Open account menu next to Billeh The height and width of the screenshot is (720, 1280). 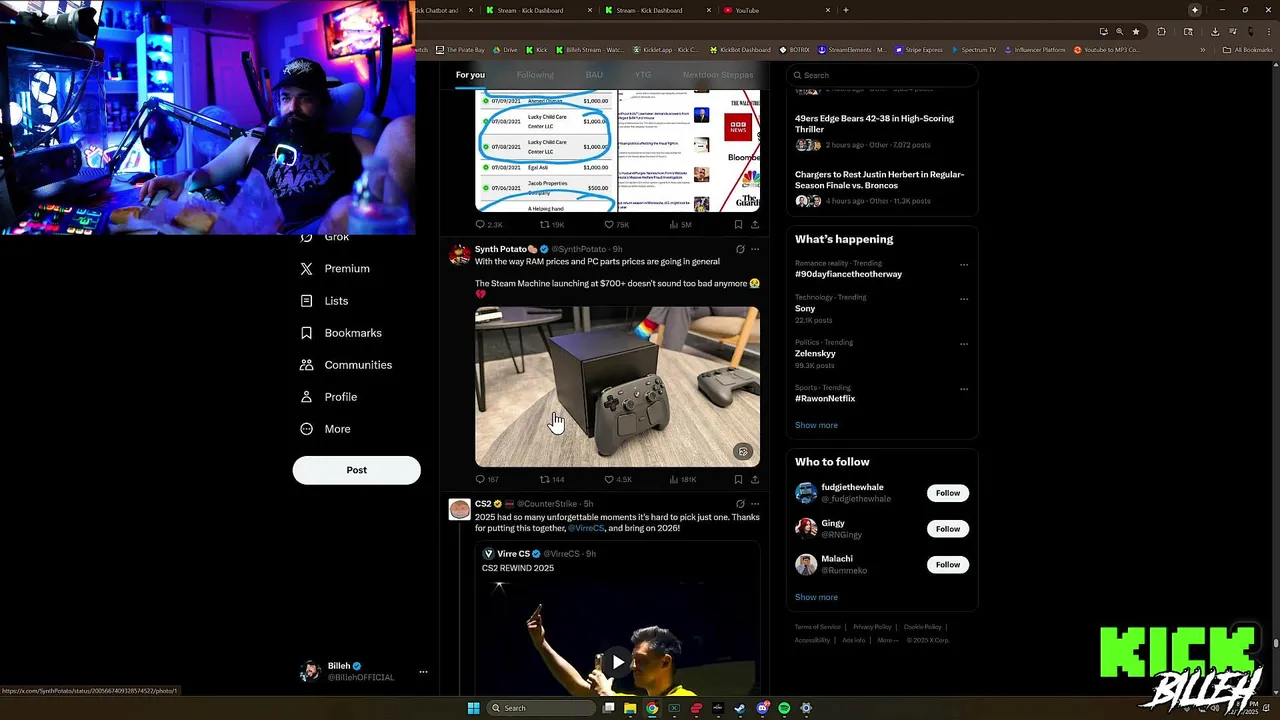click(423, 672)
